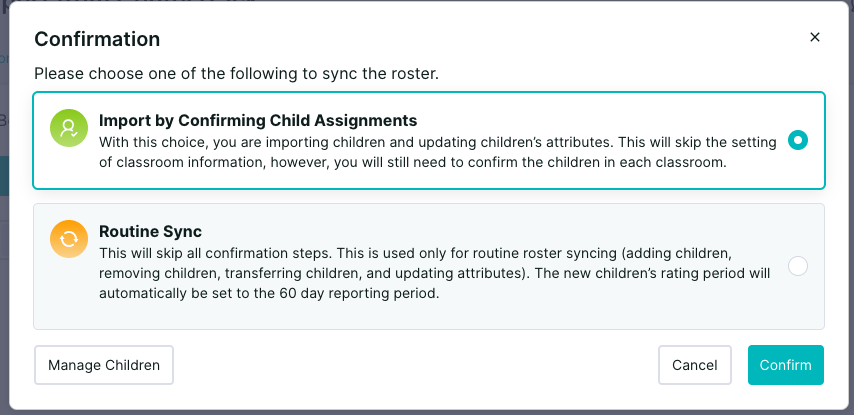Viewport: 854px width, 415px height.
Task: Confirm the selected sync option
Action: pyautogui.click(x=785, y=365)
